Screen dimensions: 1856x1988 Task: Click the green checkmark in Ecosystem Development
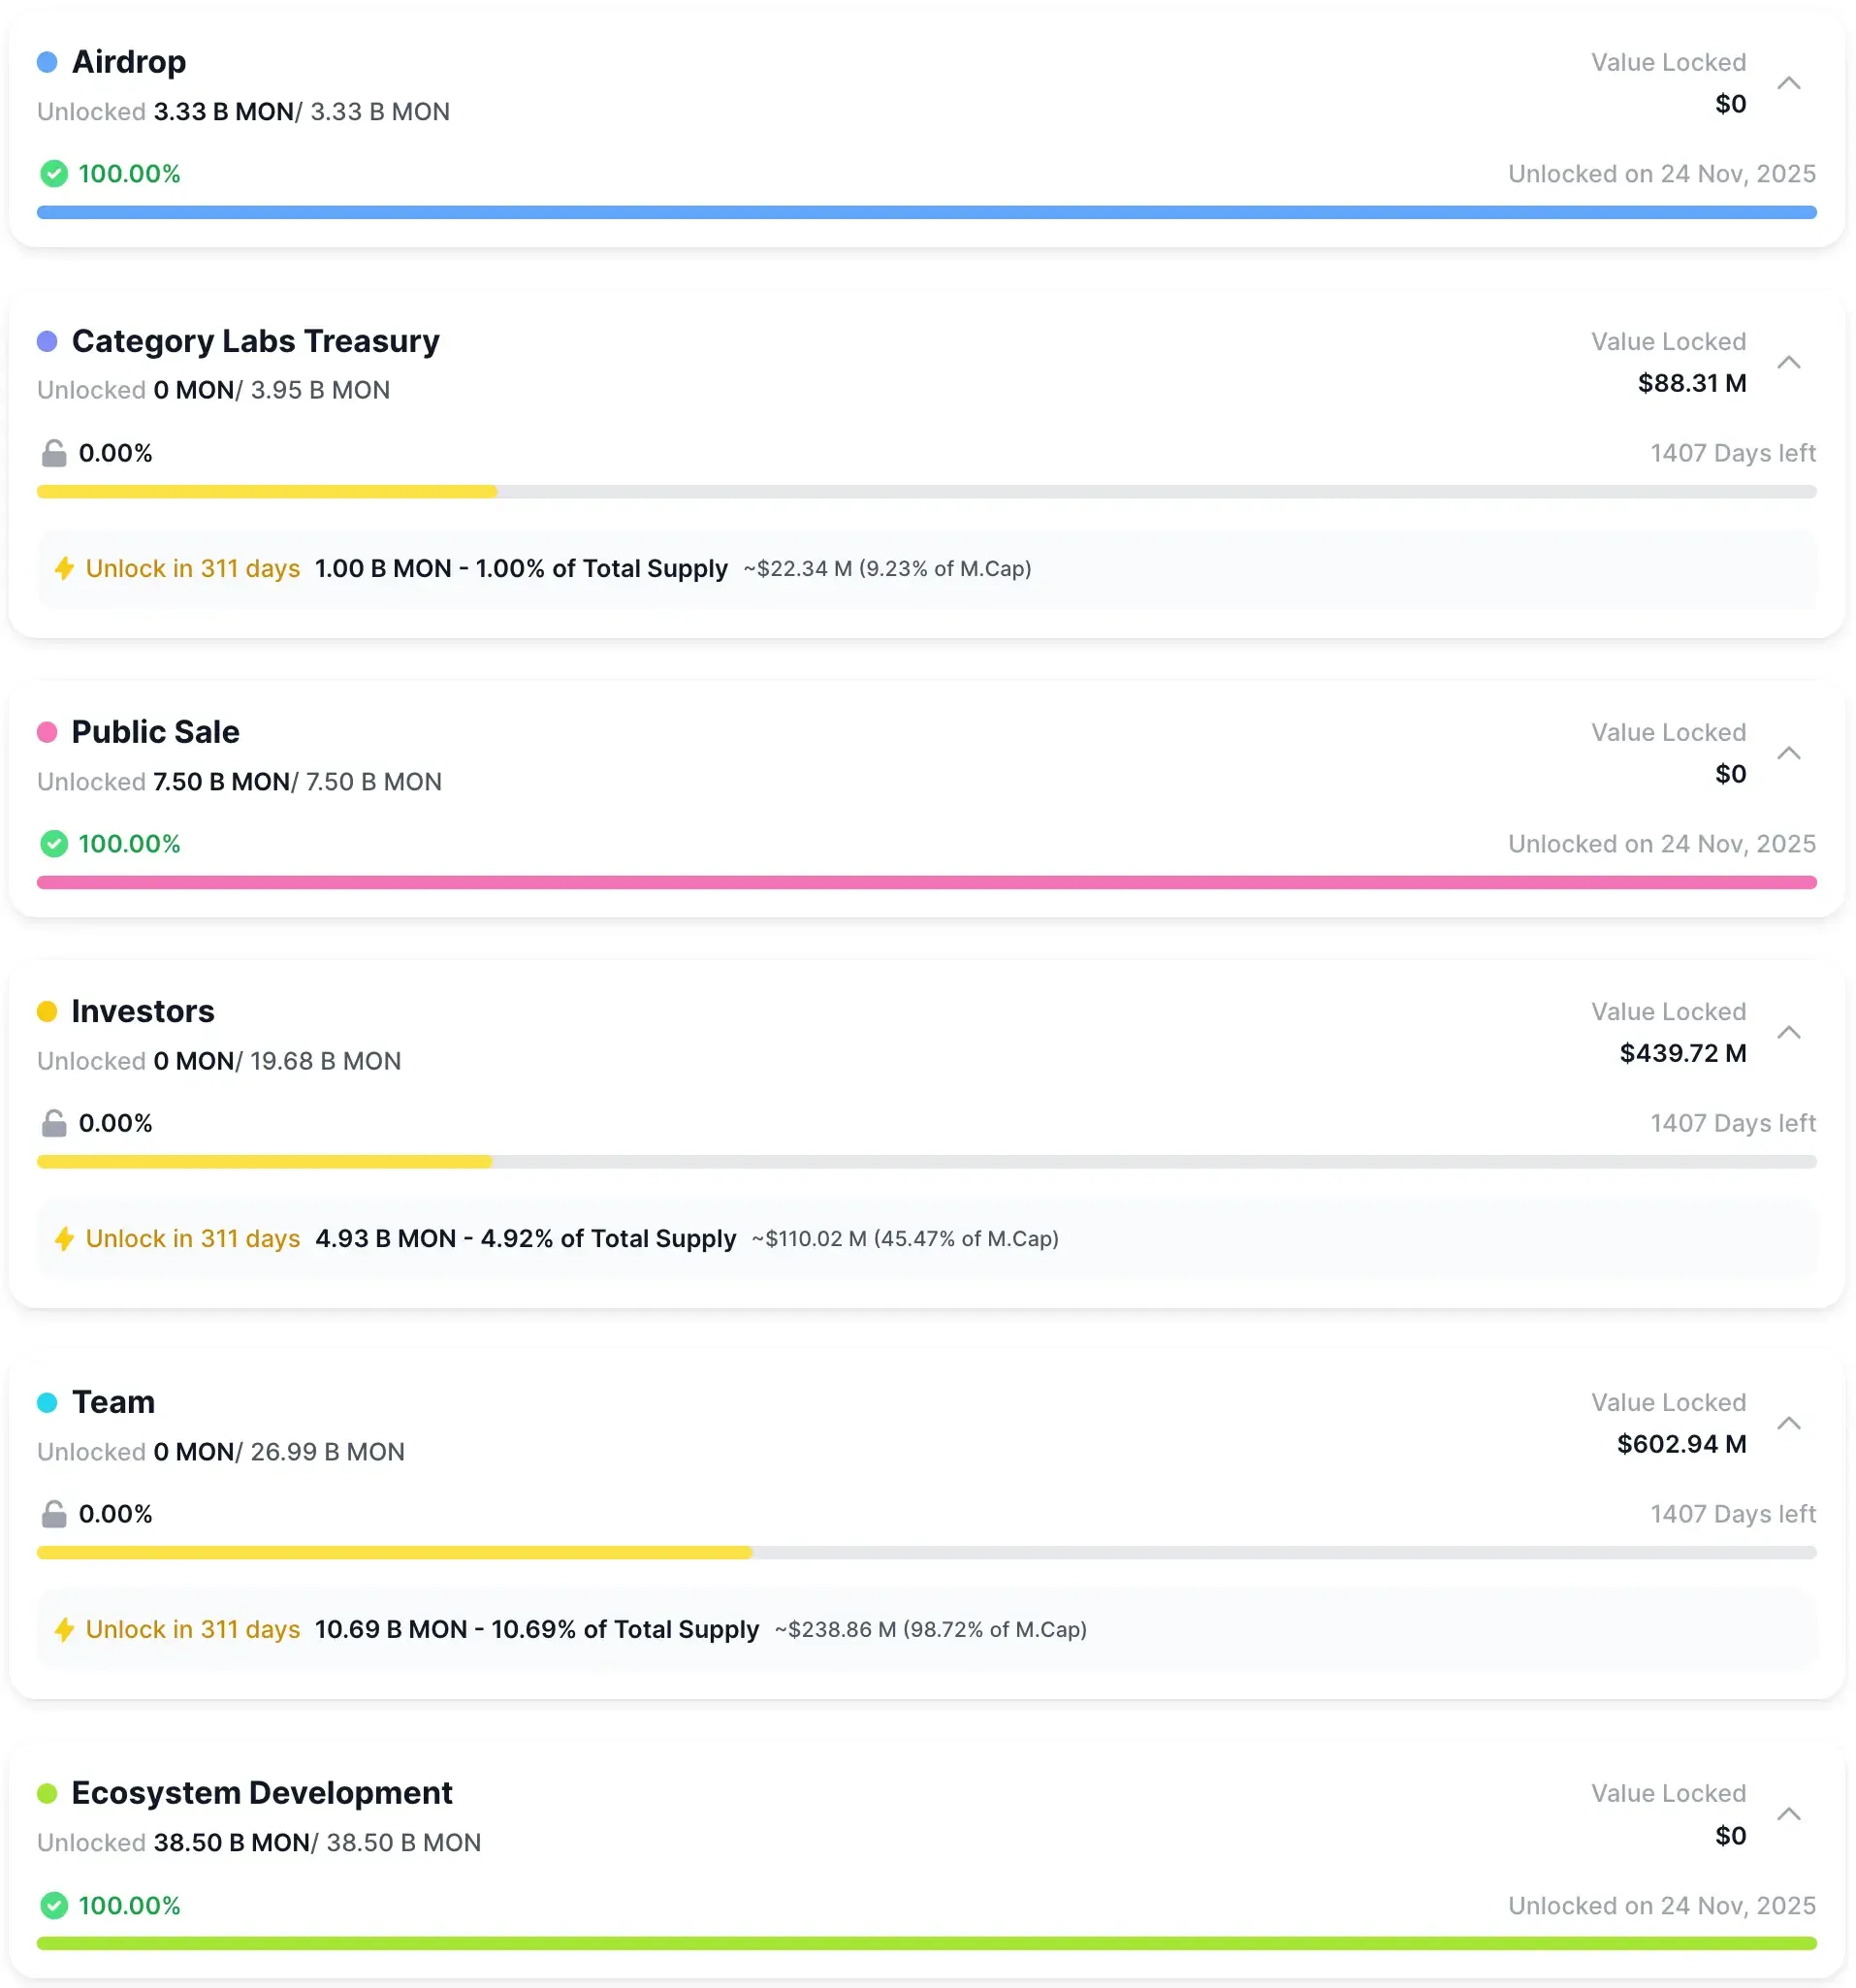click(x=54, y=1906)
